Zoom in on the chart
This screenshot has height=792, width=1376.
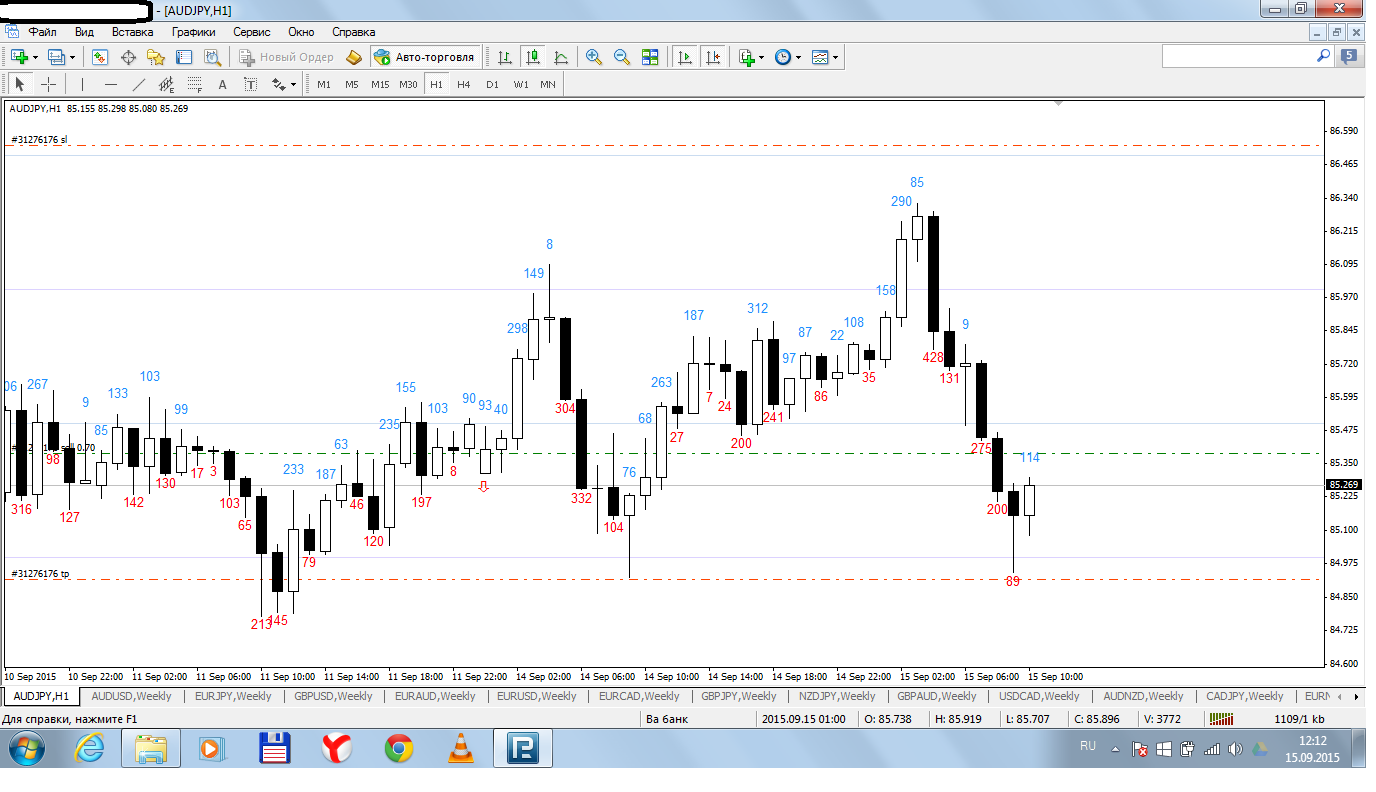pyautogui.click(x=594, y=57)
